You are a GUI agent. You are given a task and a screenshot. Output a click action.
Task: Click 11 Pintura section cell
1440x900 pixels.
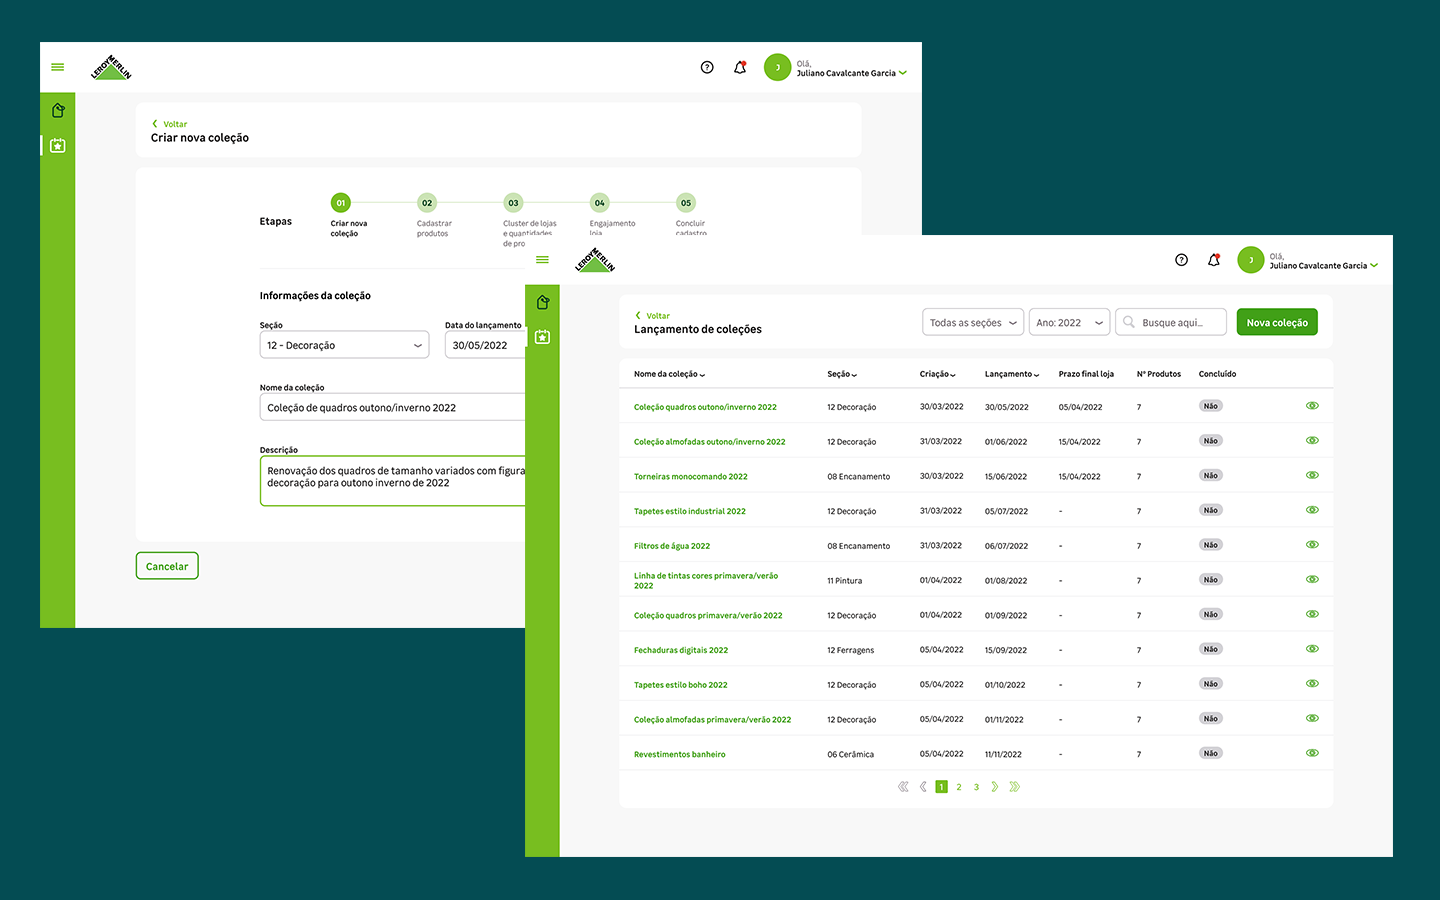coord(844,580)
